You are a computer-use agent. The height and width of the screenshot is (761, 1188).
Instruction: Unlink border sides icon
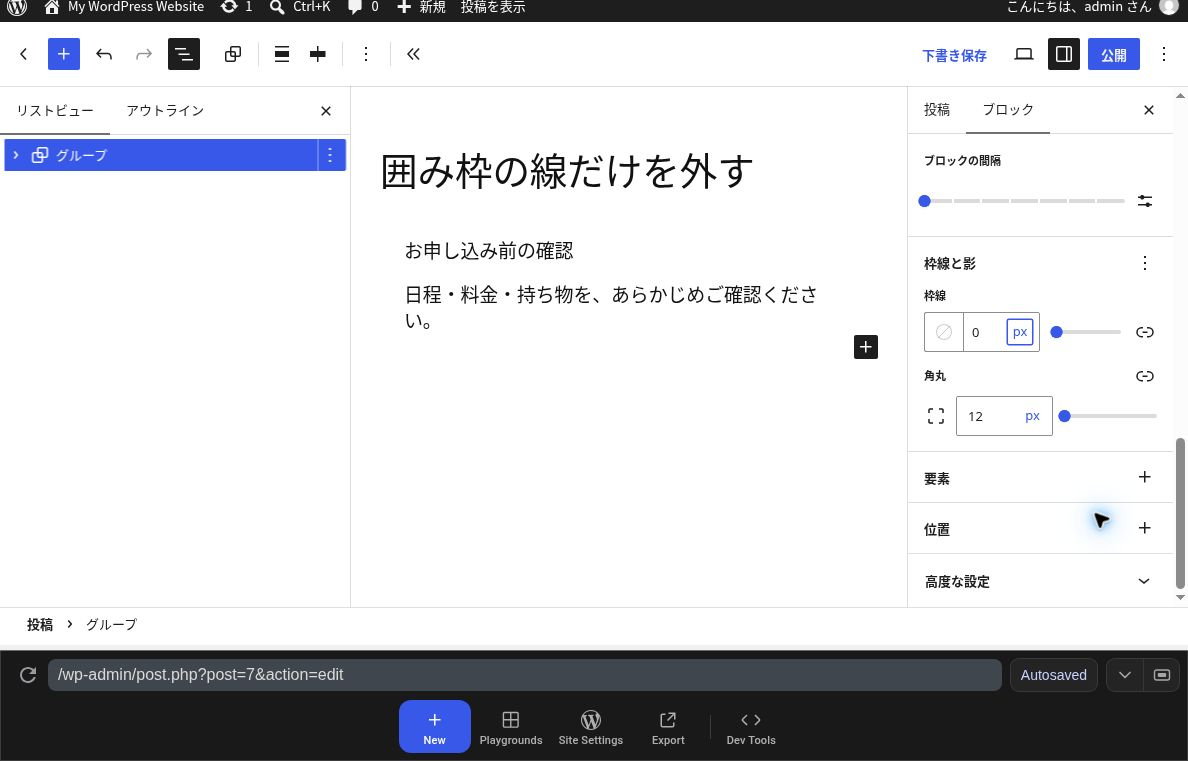[1145, 332]
